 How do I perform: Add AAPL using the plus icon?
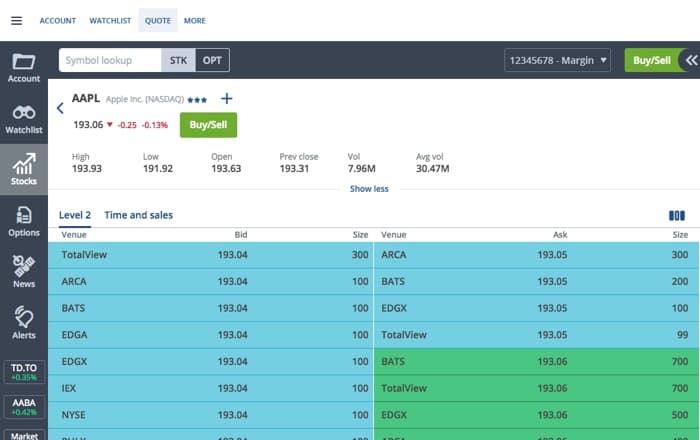pos(227,99)
